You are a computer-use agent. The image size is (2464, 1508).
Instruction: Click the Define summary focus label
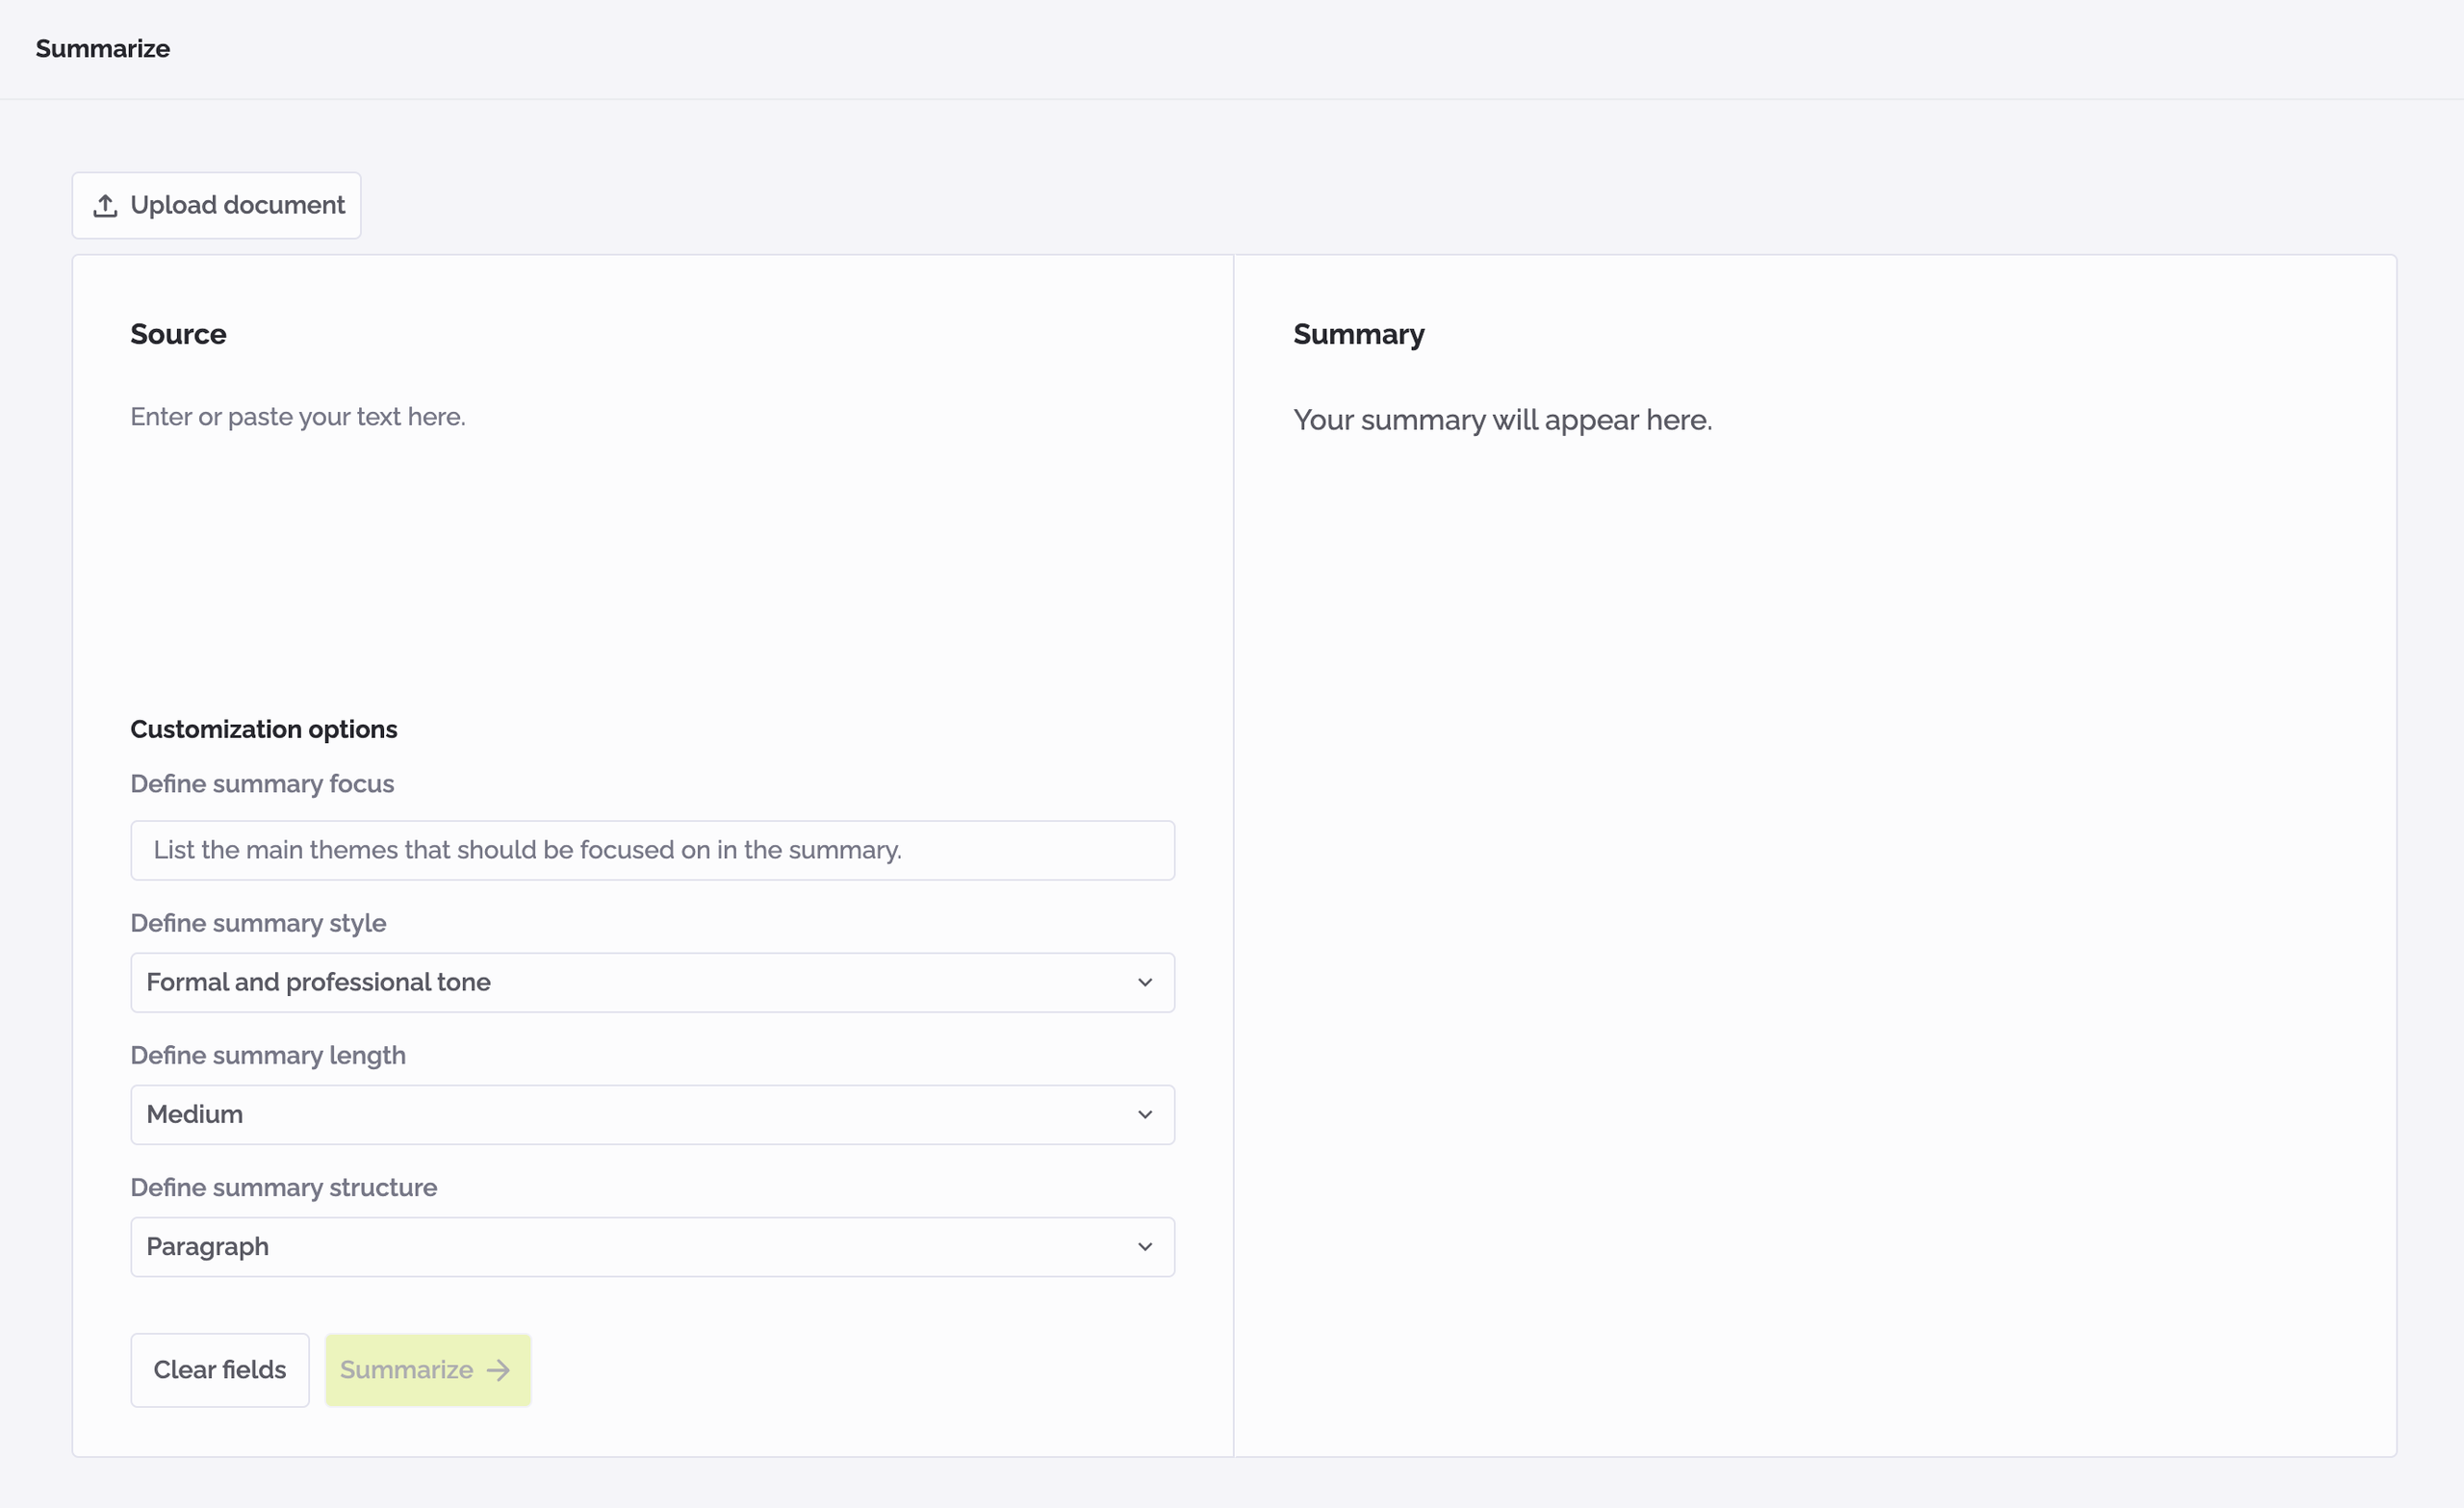point(261,783)
